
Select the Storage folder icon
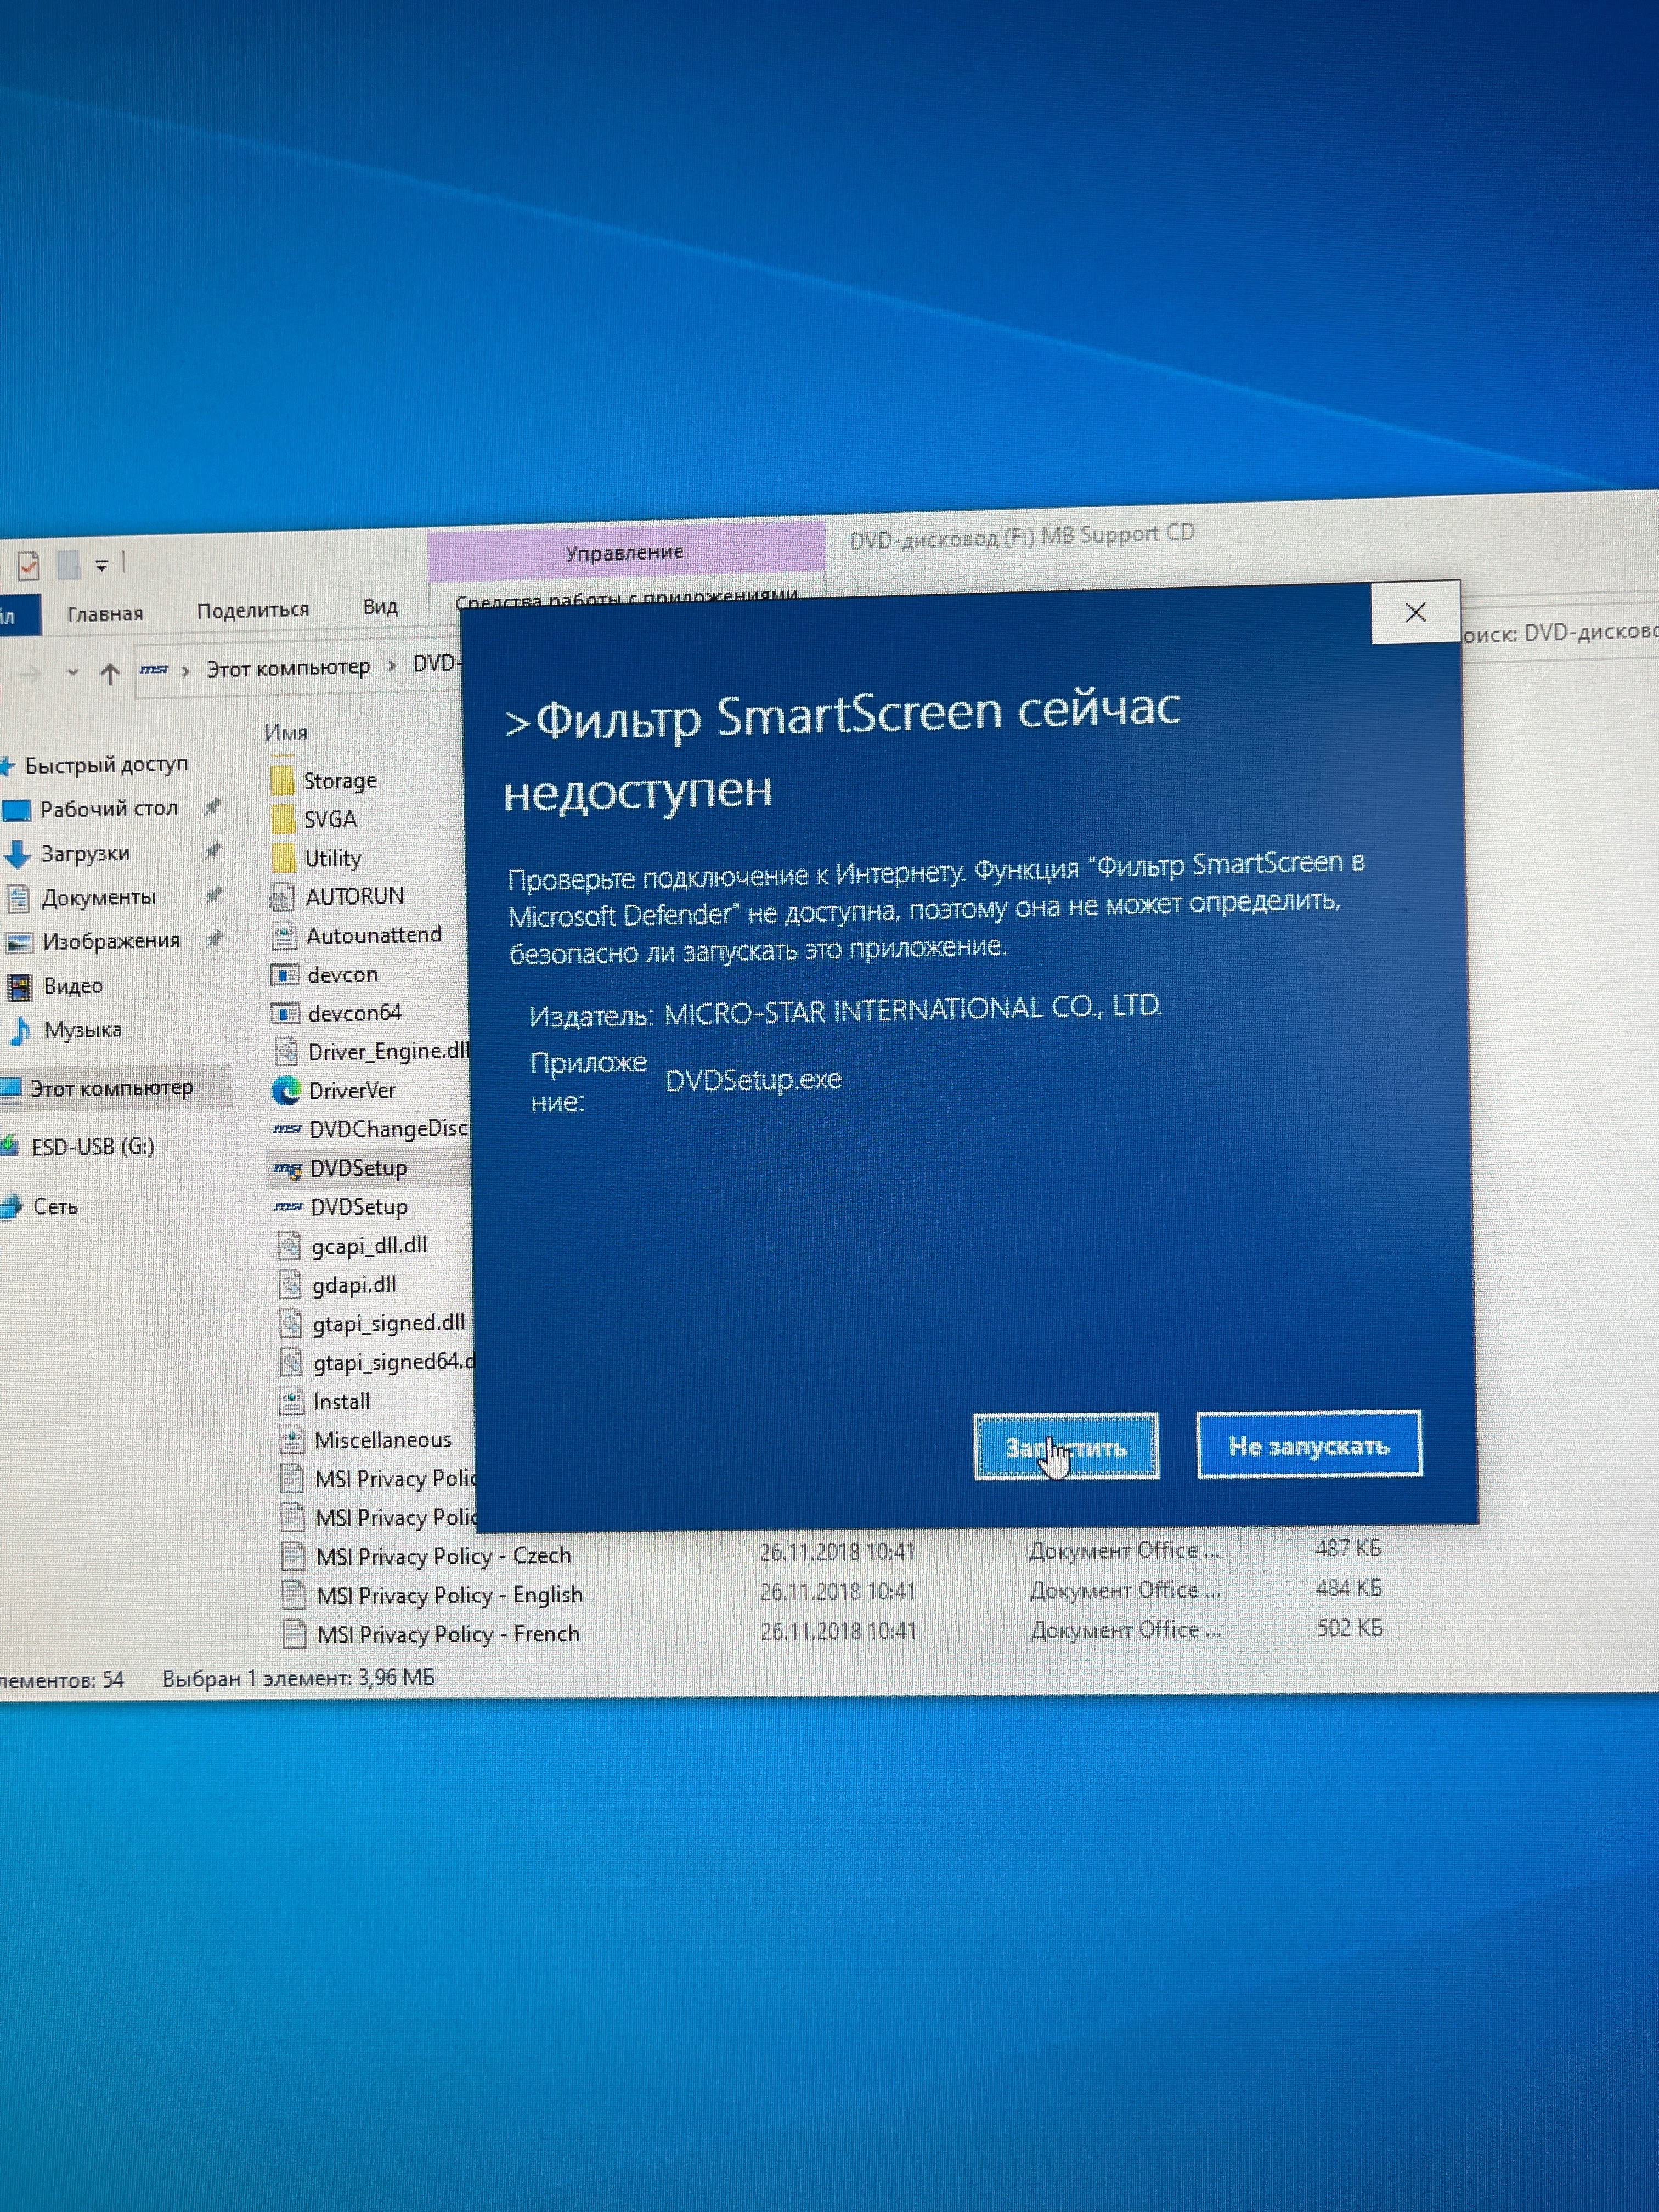283,781
